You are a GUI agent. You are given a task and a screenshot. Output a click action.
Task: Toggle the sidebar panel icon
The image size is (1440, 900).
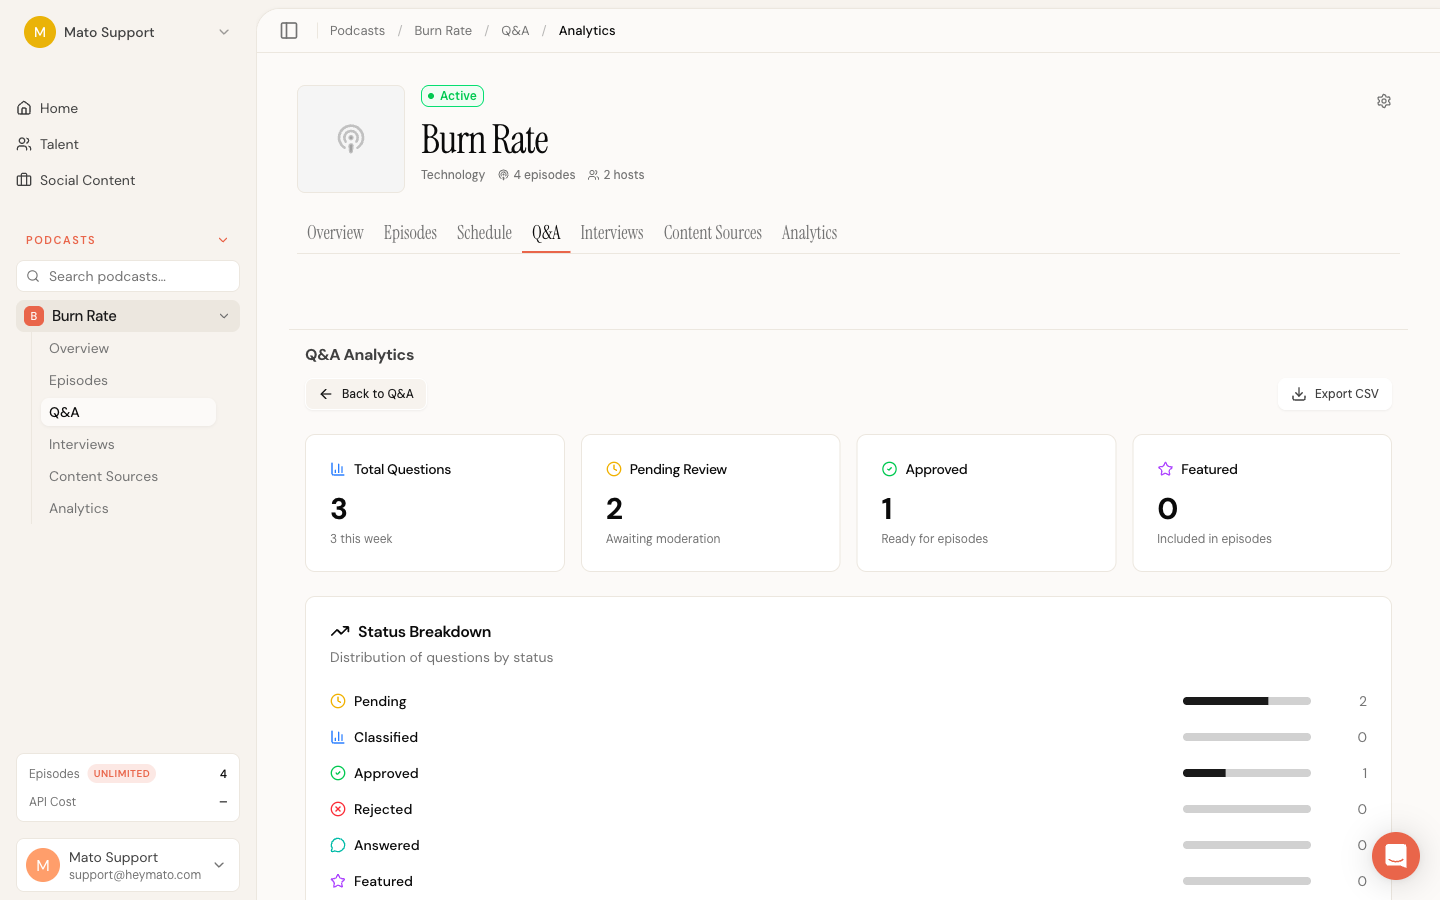coord(289,31)
